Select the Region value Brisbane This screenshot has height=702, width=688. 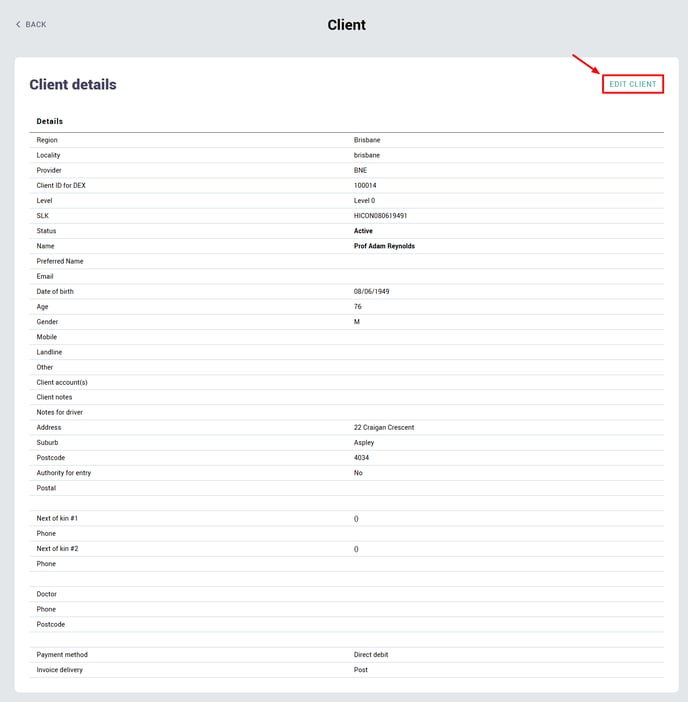click(x=367, y=140)
